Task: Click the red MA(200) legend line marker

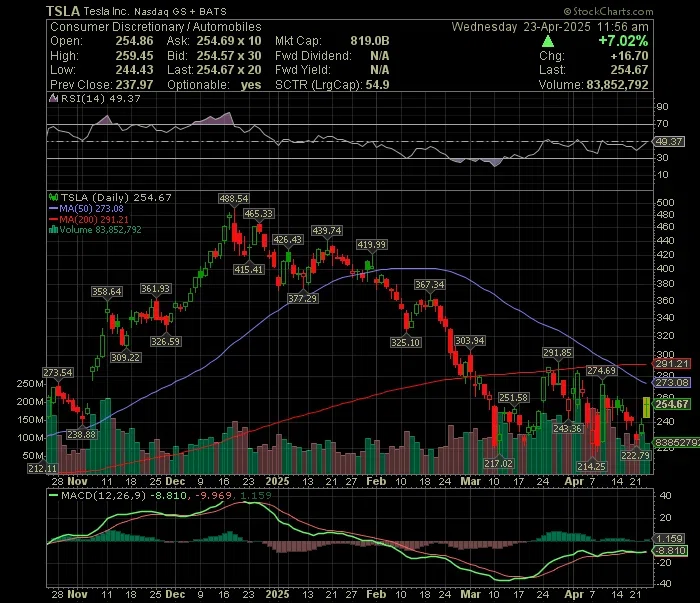Action: [x=54, y=219]
